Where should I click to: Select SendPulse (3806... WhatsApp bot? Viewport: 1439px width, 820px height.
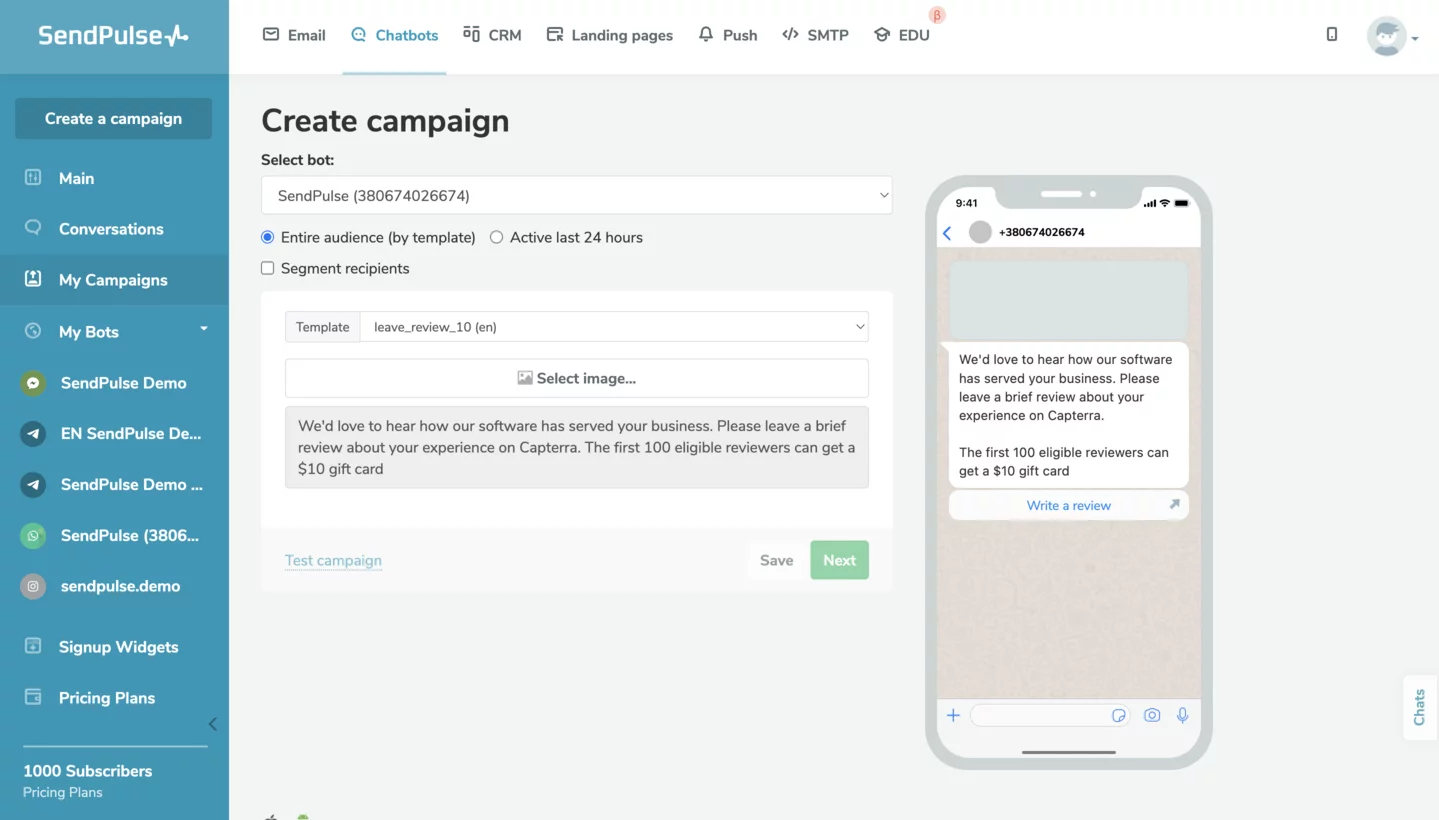tap(114, 536)
